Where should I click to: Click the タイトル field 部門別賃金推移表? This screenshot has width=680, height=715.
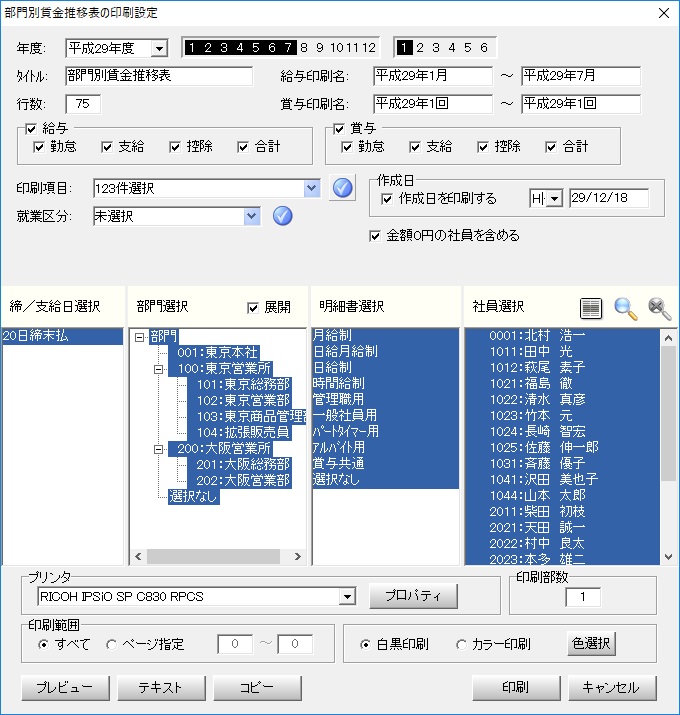click(x=159, y=76)
